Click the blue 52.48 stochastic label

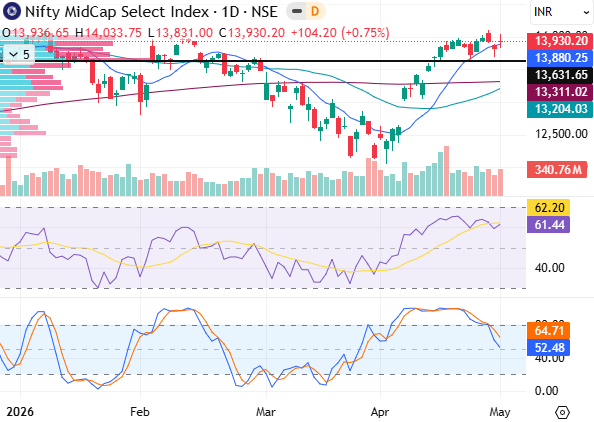pyautogui.click(x=549, y=348)
